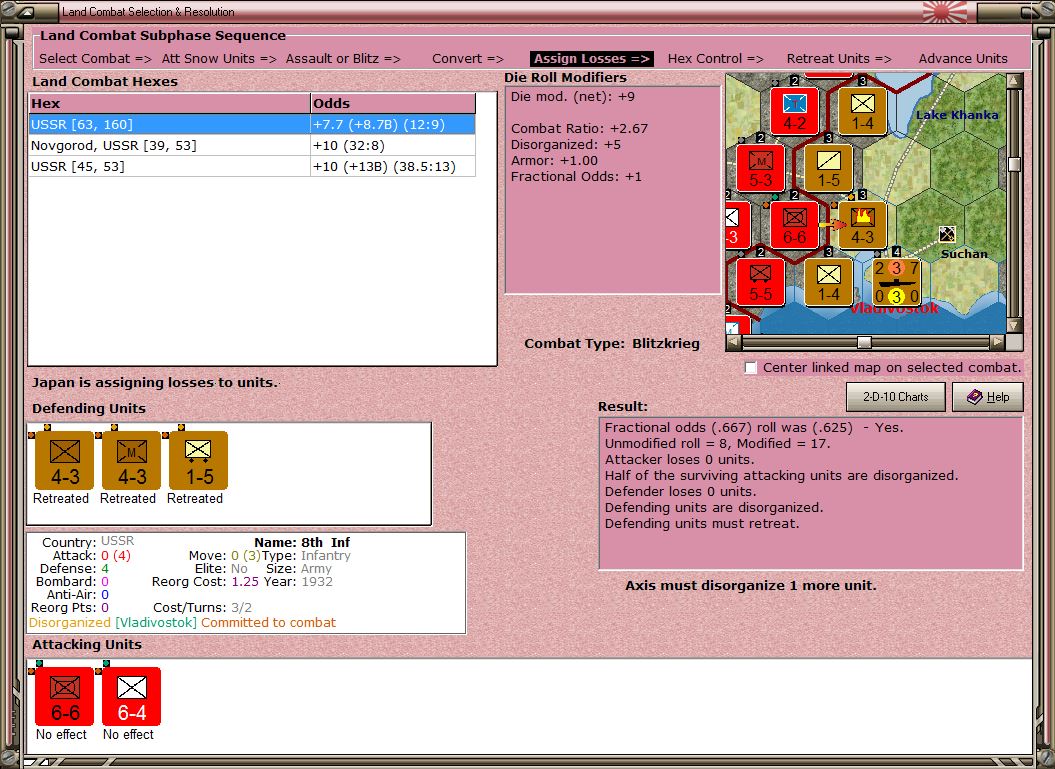This screenshot has width=1055, height=769.
Task: Click 1-5 brown unit on map
Action: coord(829,168)
